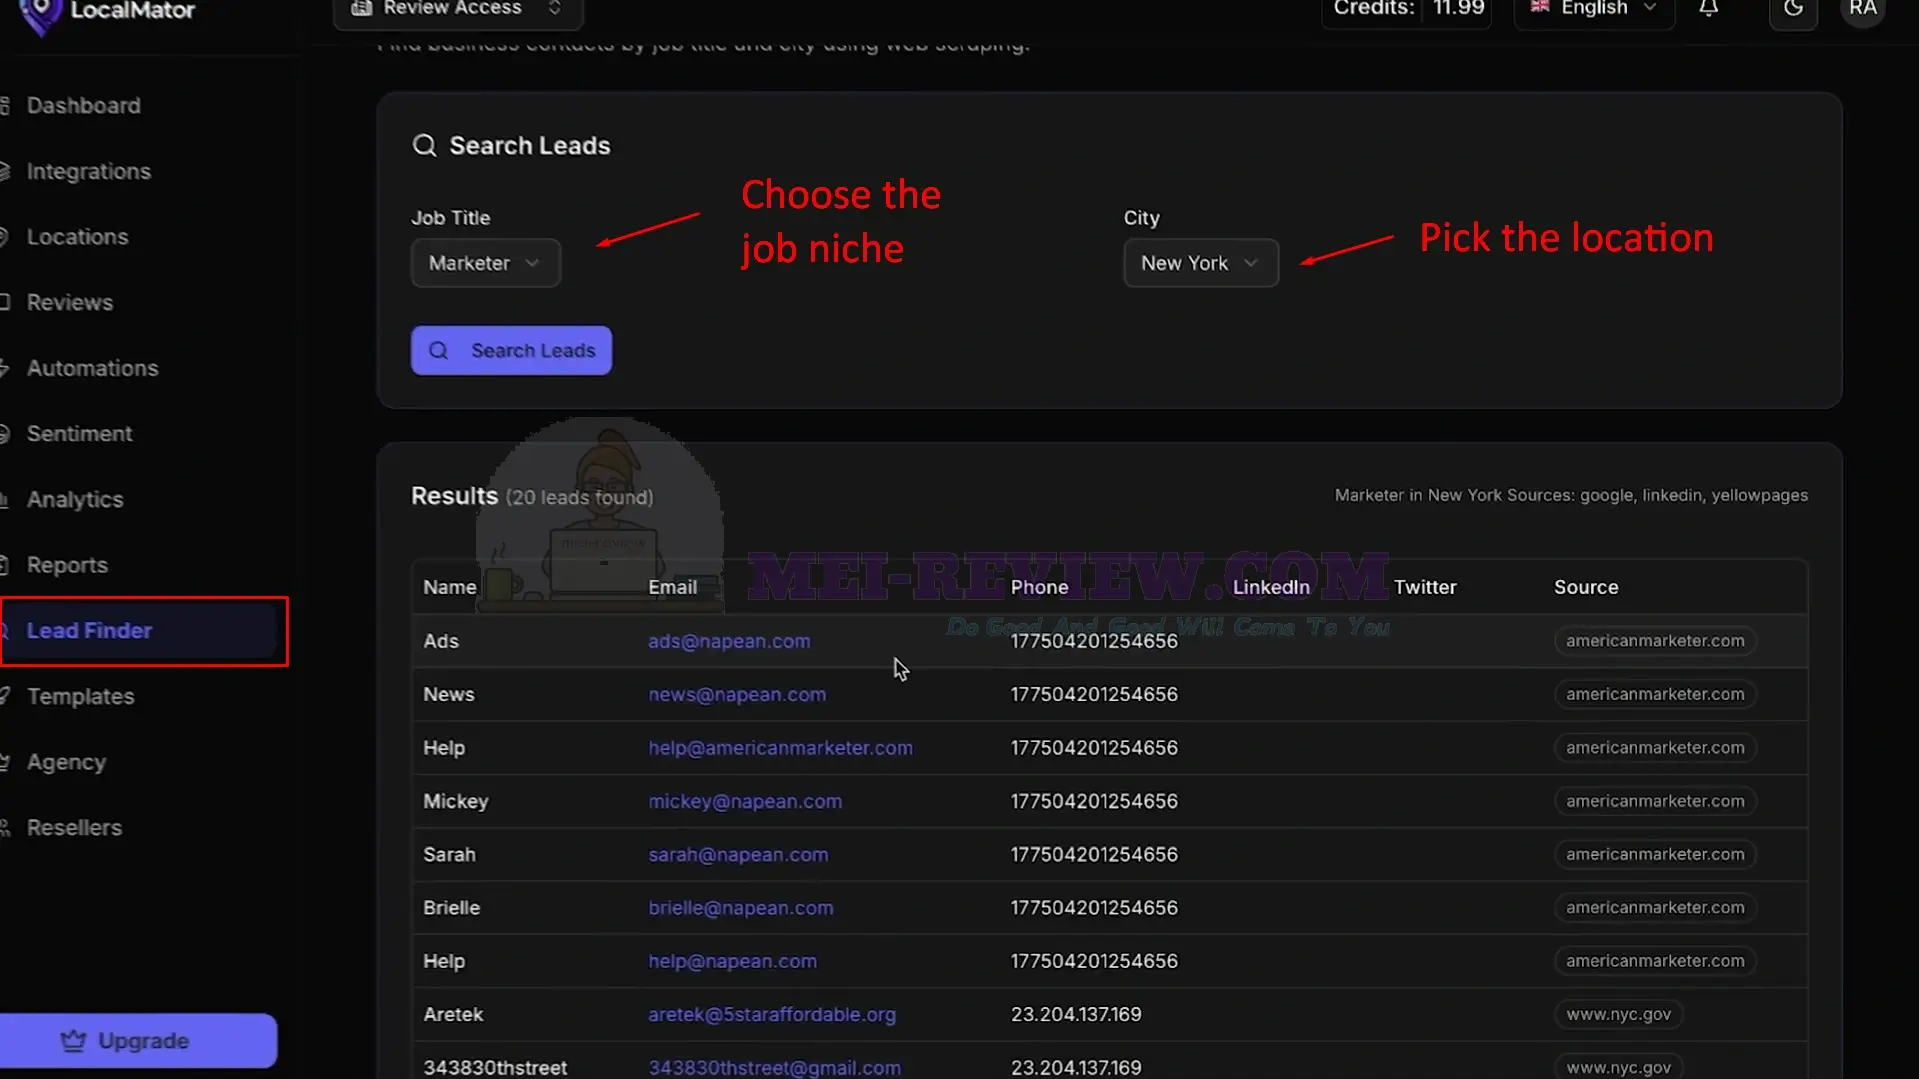Open help@americanmarketer.com email link
This screenshot has height=1079, width=1919.
780,748
